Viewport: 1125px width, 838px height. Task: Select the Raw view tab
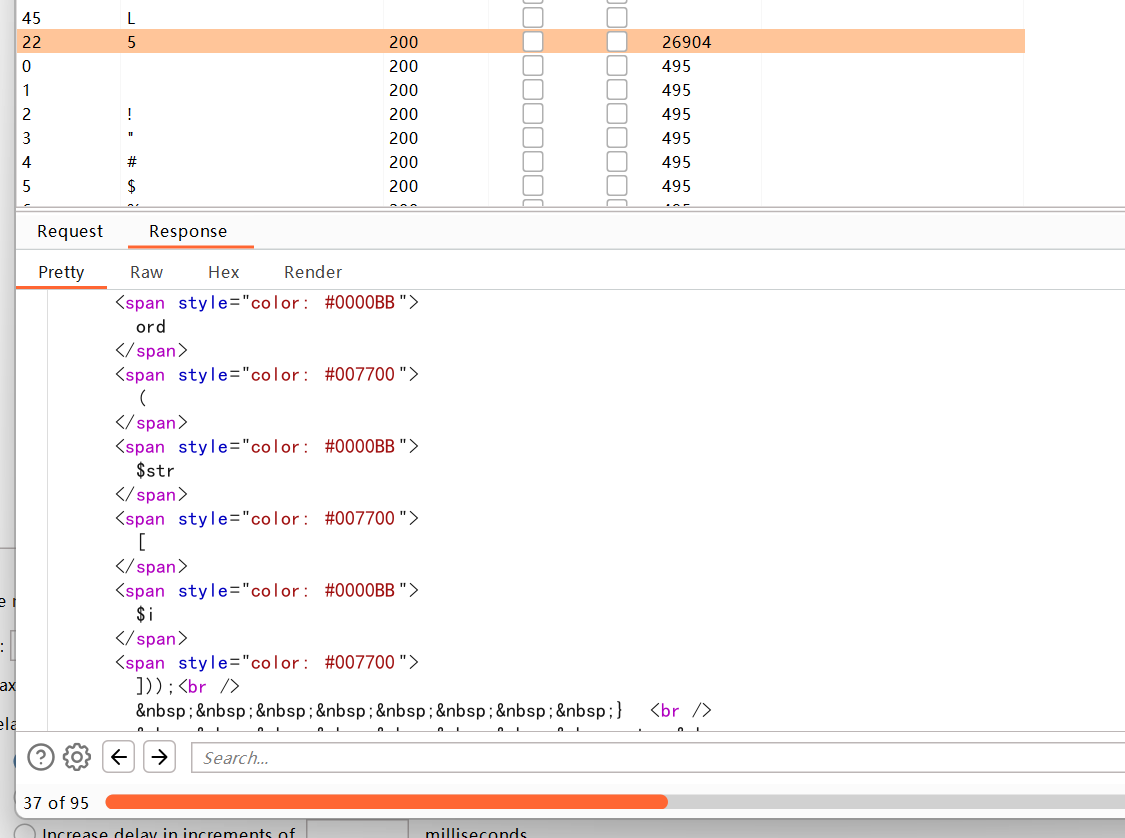tap(146, 272)
